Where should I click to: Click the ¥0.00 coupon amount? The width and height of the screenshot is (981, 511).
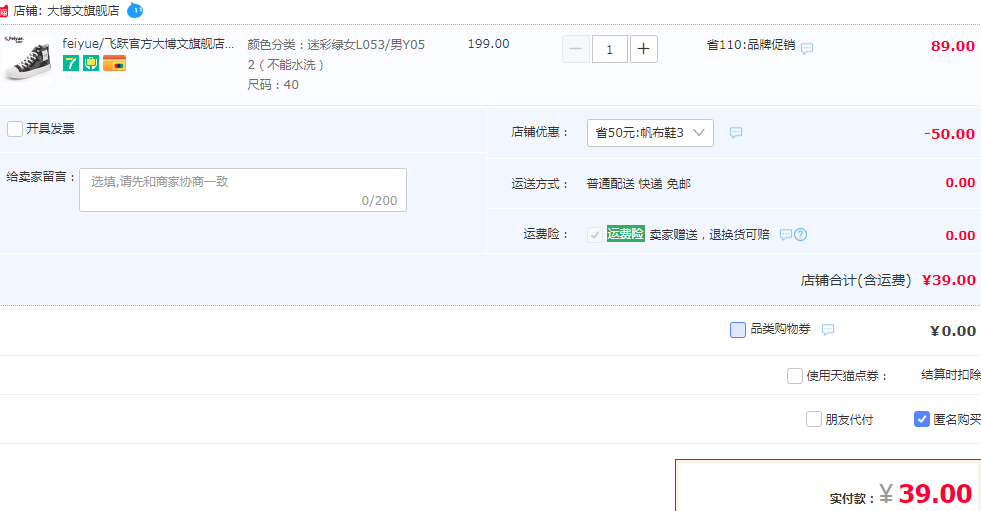click(x=953, y=331)
